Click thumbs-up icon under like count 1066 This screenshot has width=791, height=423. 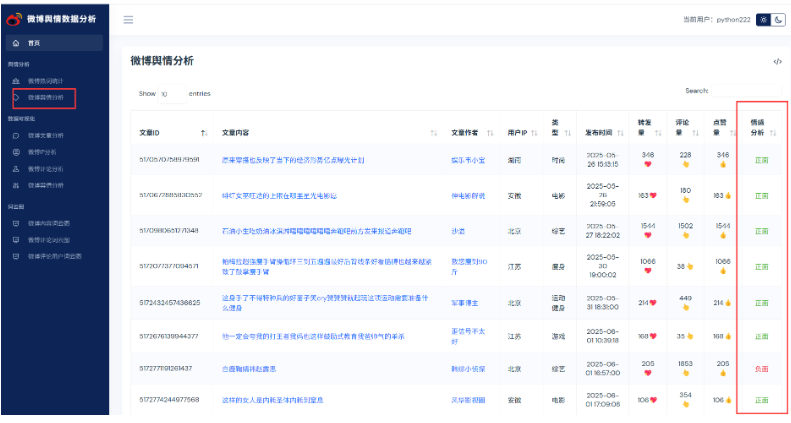[x=723, y=271]
